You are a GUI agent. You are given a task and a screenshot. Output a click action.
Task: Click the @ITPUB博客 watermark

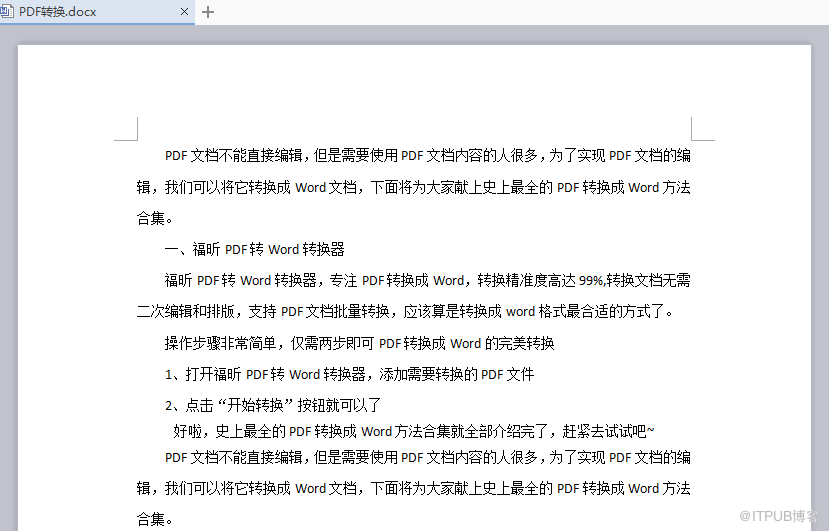point(778,516)
